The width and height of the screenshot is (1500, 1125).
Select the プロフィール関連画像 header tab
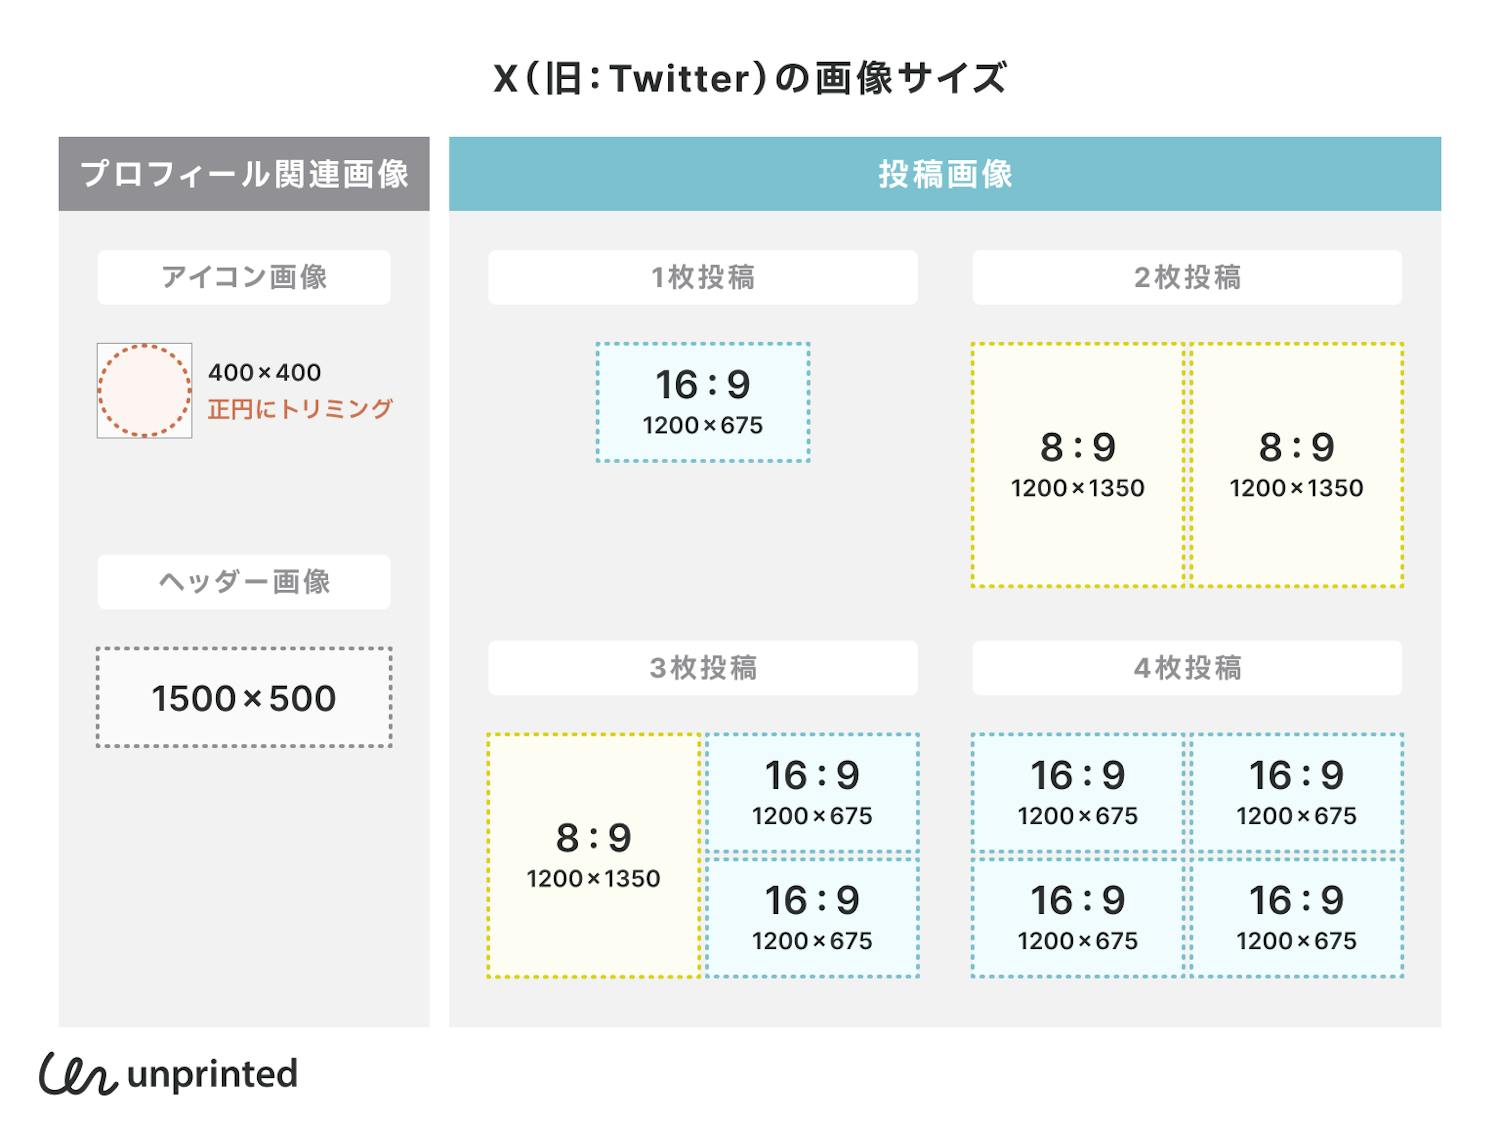(x=244, y=174)
